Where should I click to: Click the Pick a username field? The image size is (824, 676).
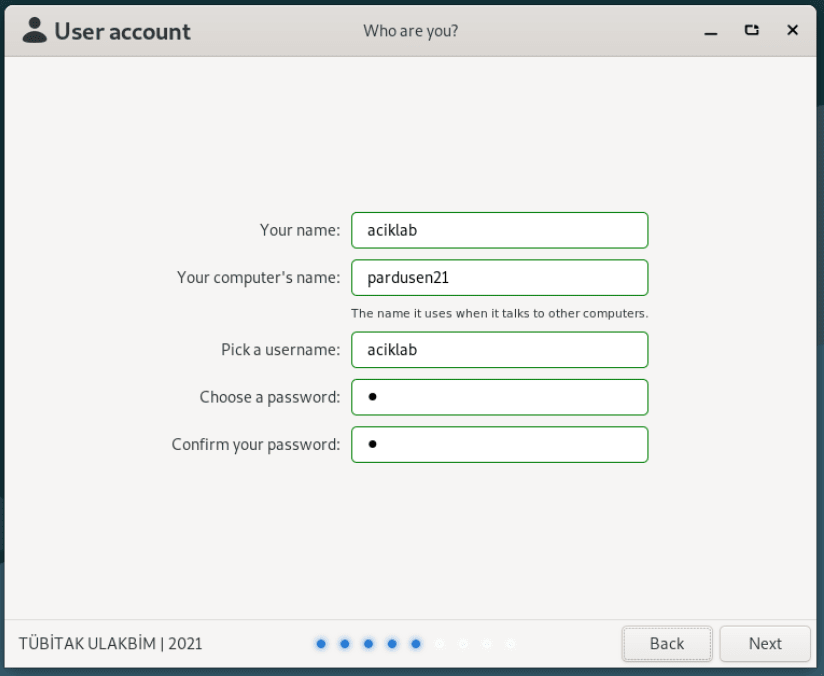[499, 350]
